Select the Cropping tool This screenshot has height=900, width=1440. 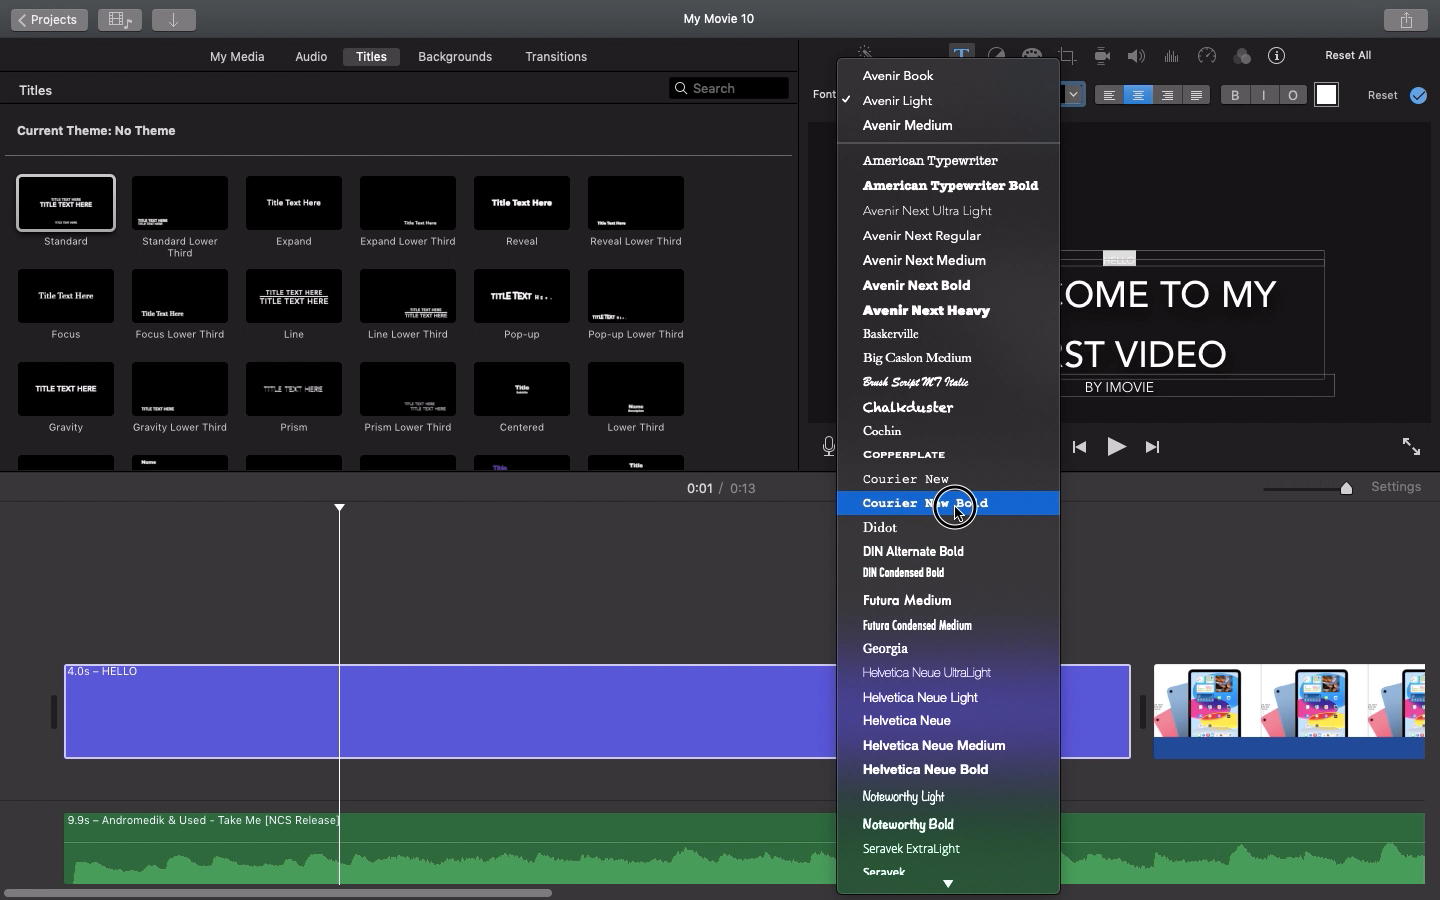pyautogui.click(x=1069, y=56)
